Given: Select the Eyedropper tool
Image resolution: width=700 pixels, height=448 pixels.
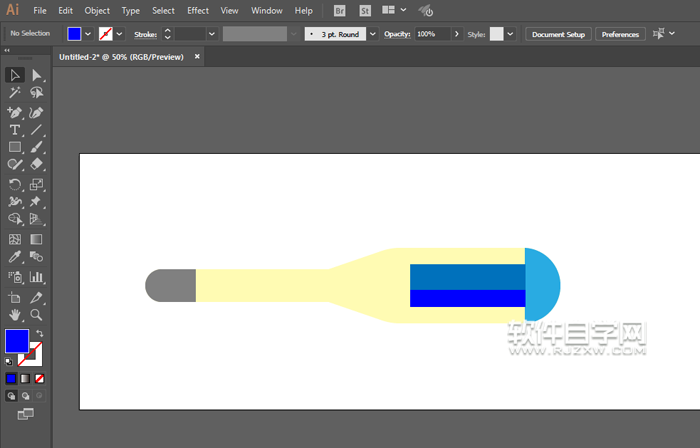Looking at the screenshot, I should [x=15, y=258].
